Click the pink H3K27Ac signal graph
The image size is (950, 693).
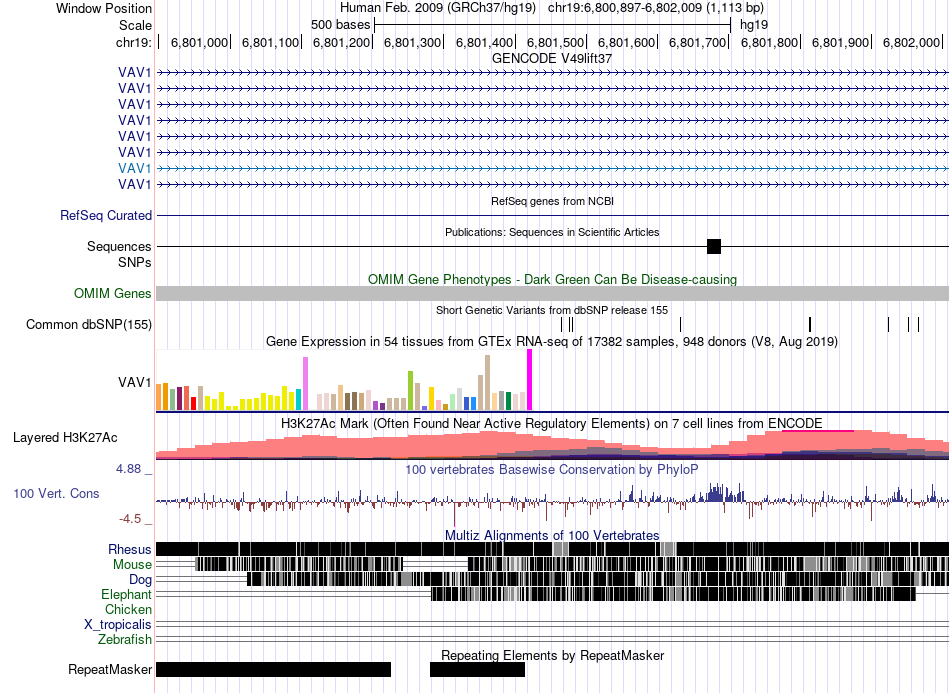(x=553, y=445)
